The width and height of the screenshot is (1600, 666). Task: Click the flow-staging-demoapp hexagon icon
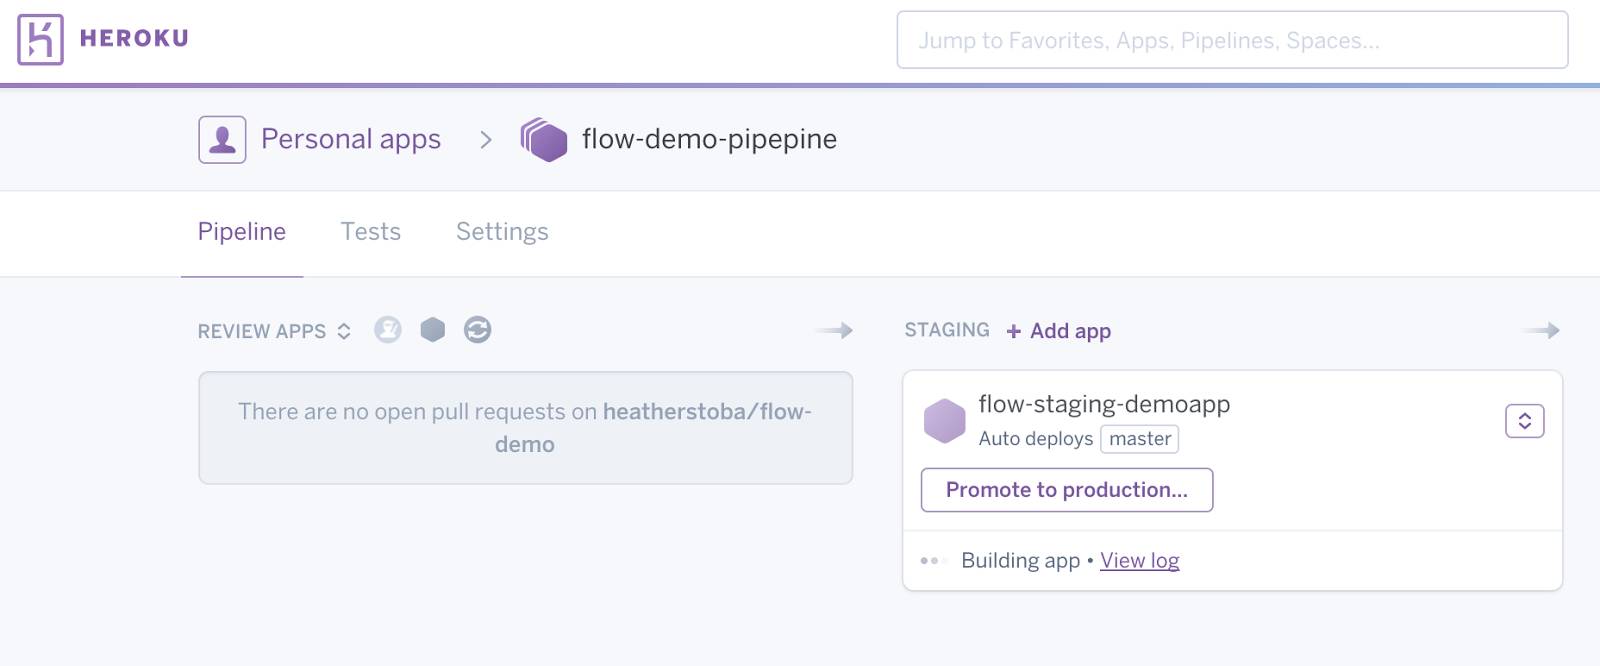945,421
